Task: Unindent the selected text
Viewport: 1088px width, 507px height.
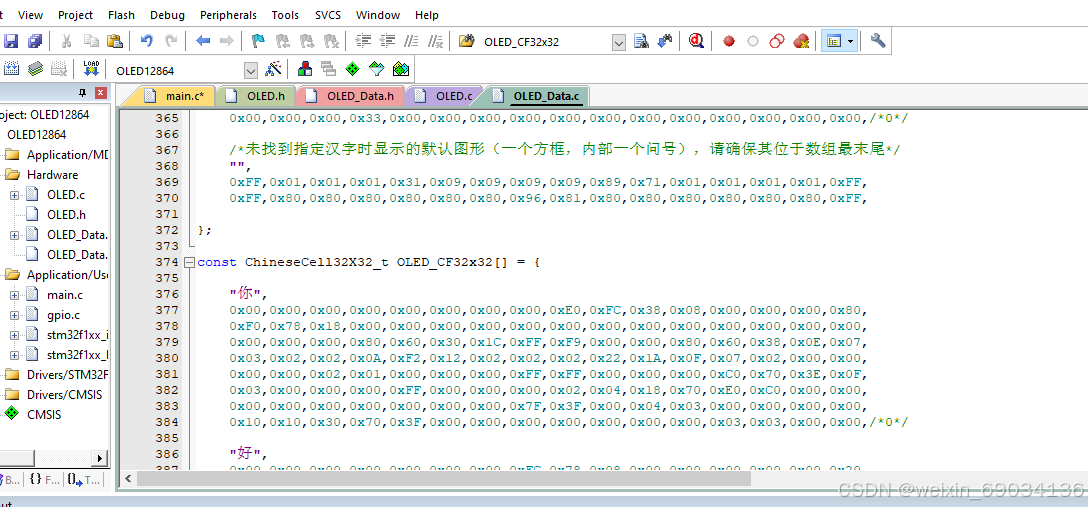Action: point(388,42)
